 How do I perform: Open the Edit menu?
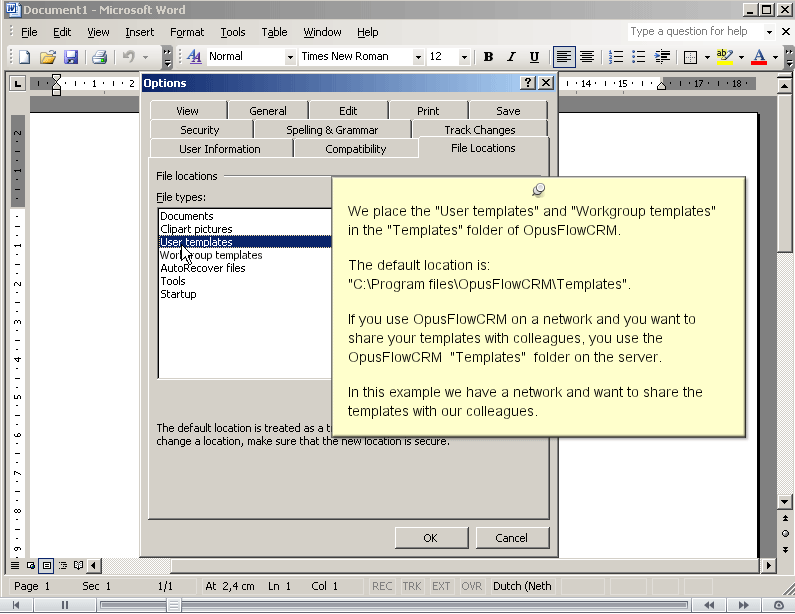pos(62,32)
